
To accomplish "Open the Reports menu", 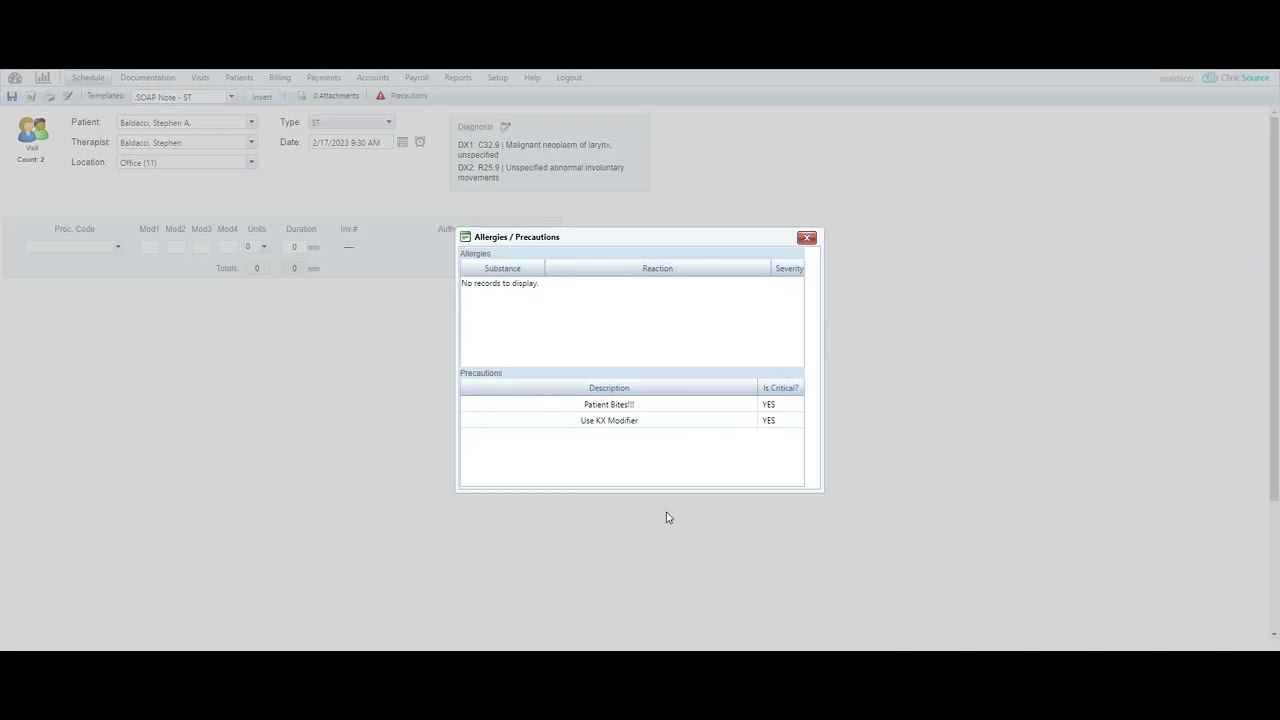I will [x=458, y=78].
